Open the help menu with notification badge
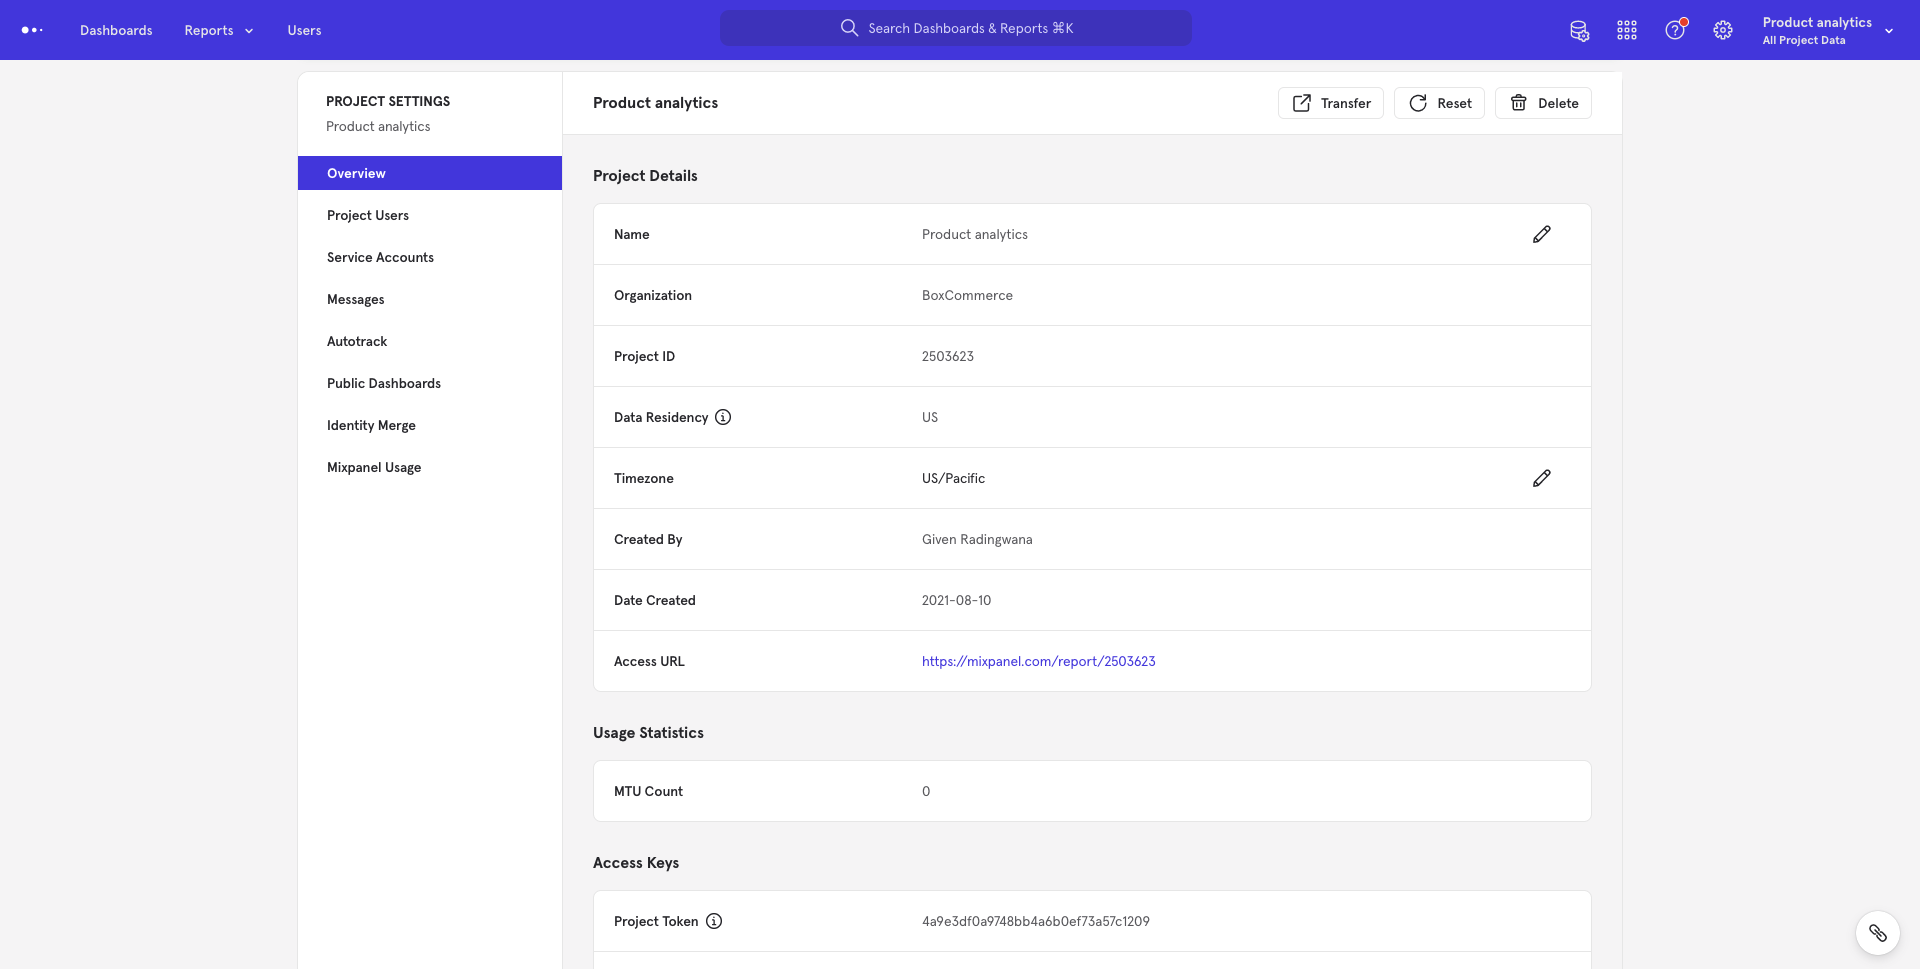 pos(1674,30)
